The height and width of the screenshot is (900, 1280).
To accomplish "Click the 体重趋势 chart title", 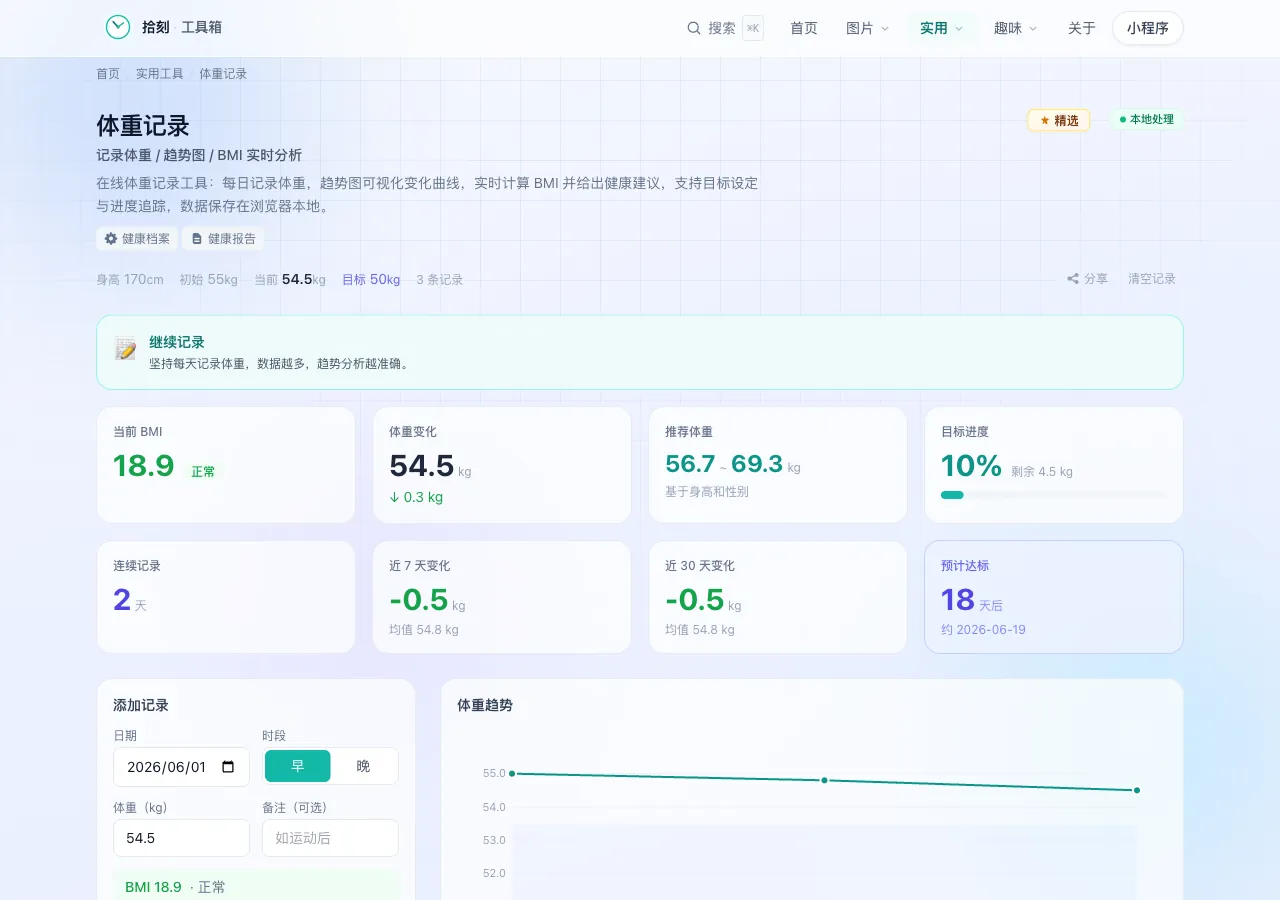I will pyautogui.click(x=485, y=705).
